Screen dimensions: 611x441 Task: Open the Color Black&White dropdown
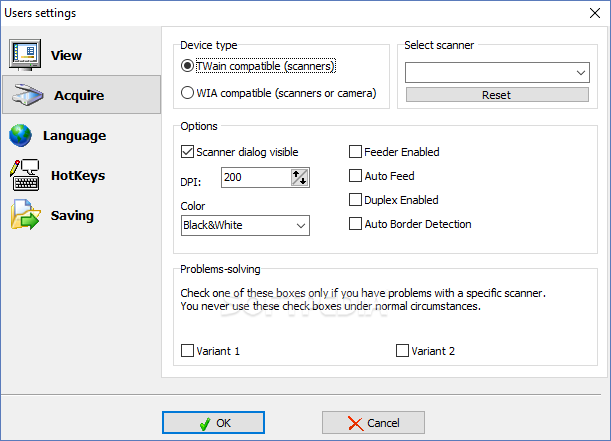point(245,226)
